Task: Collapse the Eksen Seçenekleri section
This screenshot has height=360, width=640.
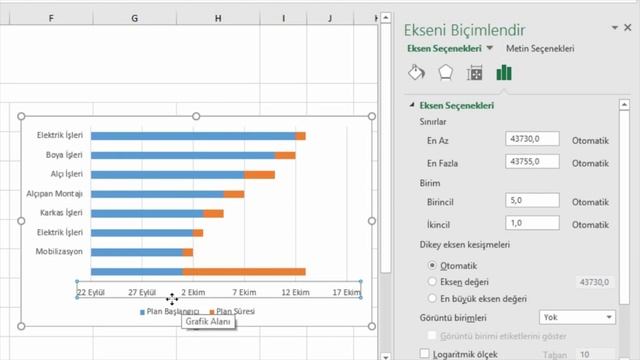Action: click(x=412, y=105)
